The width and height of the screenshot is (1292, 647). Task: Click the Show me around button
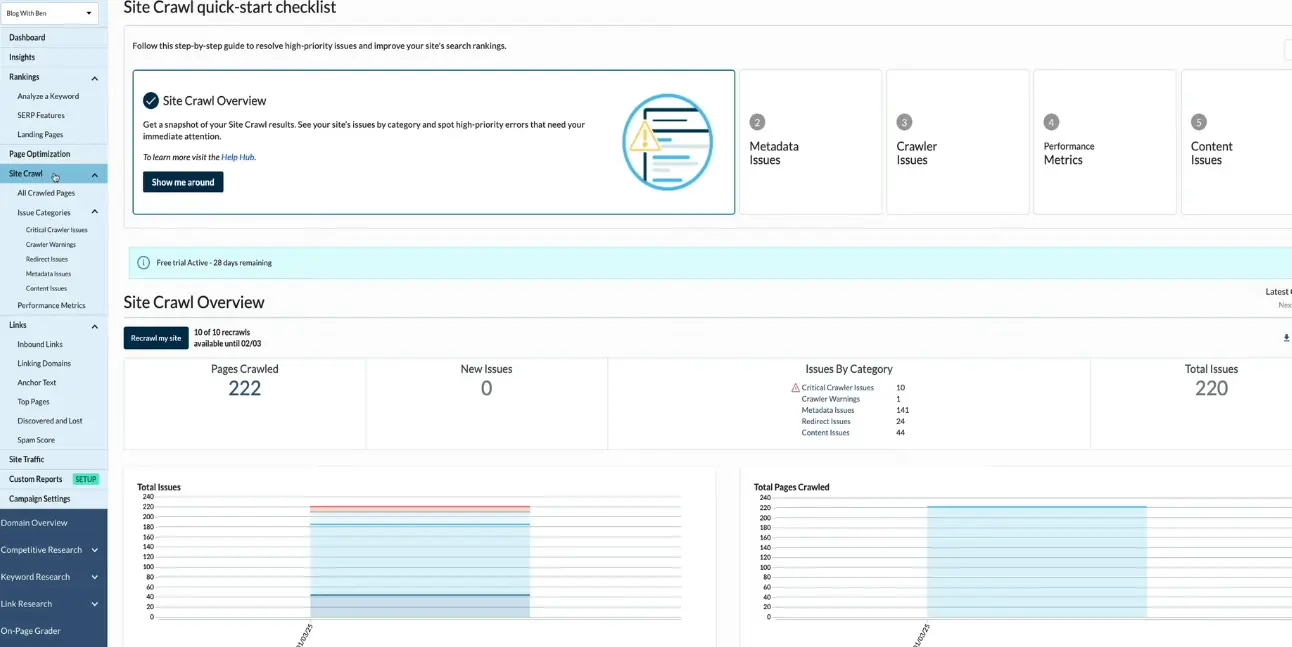(x=183, y=182)
